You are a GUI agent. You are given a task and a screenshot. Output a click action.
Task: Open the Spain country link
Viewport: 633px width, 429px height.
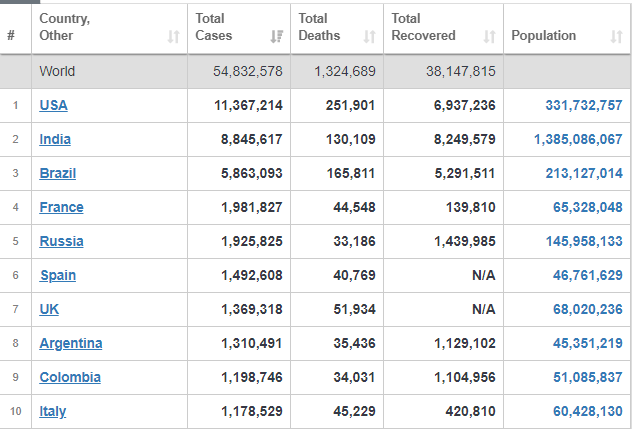58,275
